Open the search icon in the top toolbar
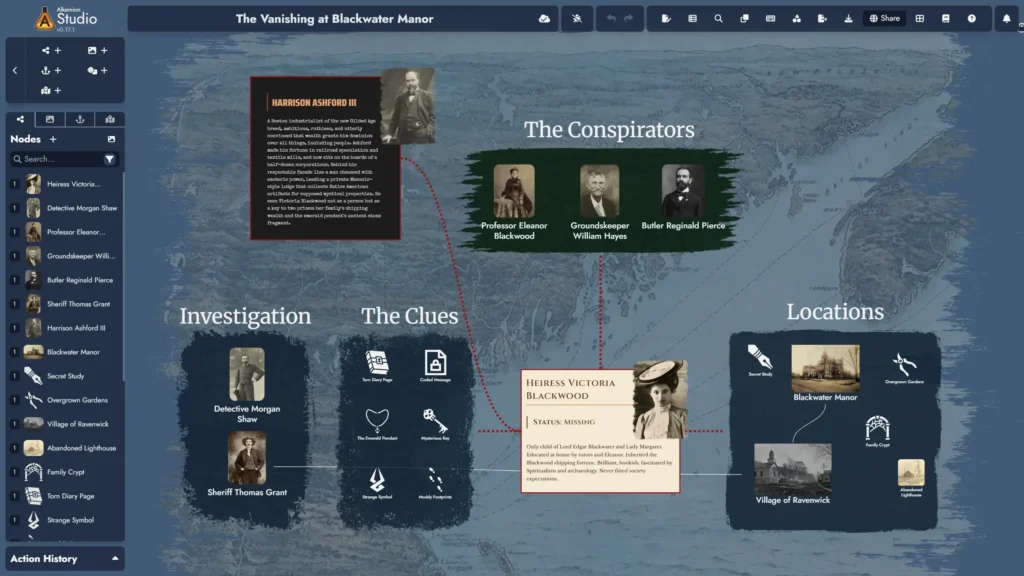Image resolution: width=1024 pixels, height=576 pixels. 719,17
